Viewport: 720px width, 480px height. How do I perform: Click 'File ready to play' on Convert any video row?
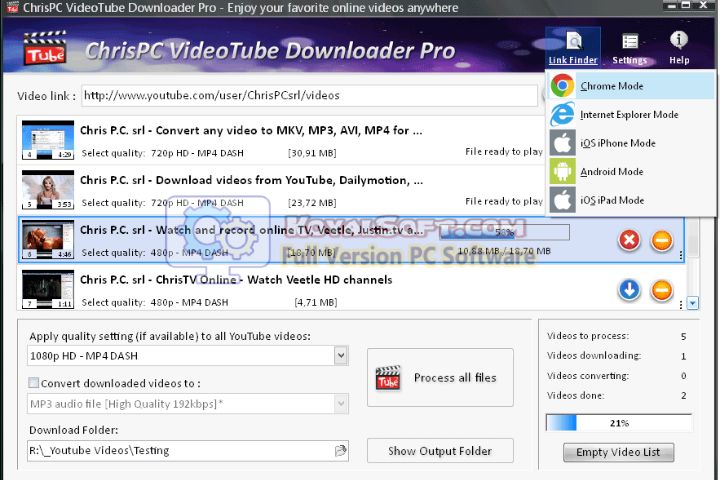pos(504,152)
